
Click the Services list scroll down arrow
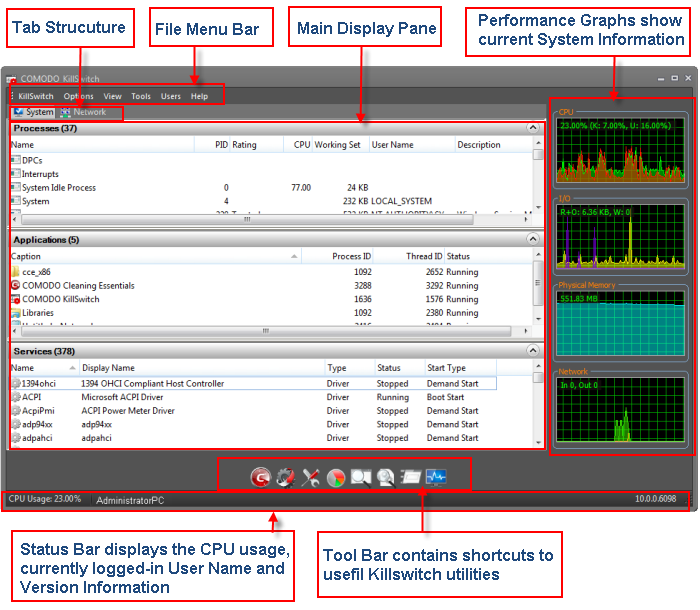click(x=538, y=443)
